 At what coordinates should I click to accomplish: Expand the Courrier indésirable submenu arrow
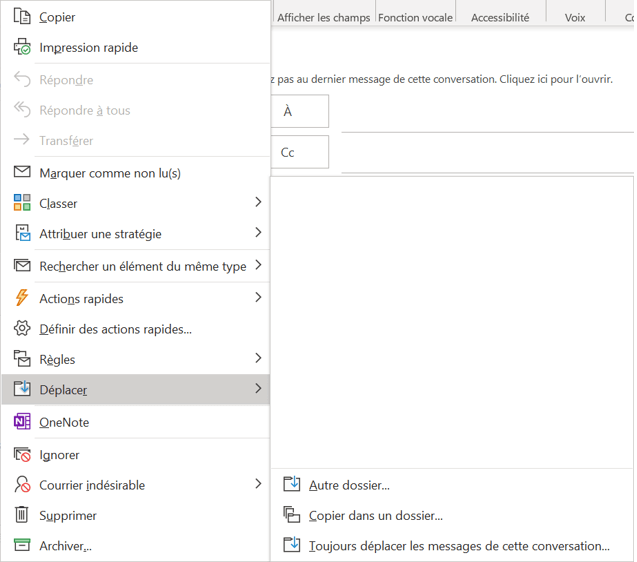point(258,484)
